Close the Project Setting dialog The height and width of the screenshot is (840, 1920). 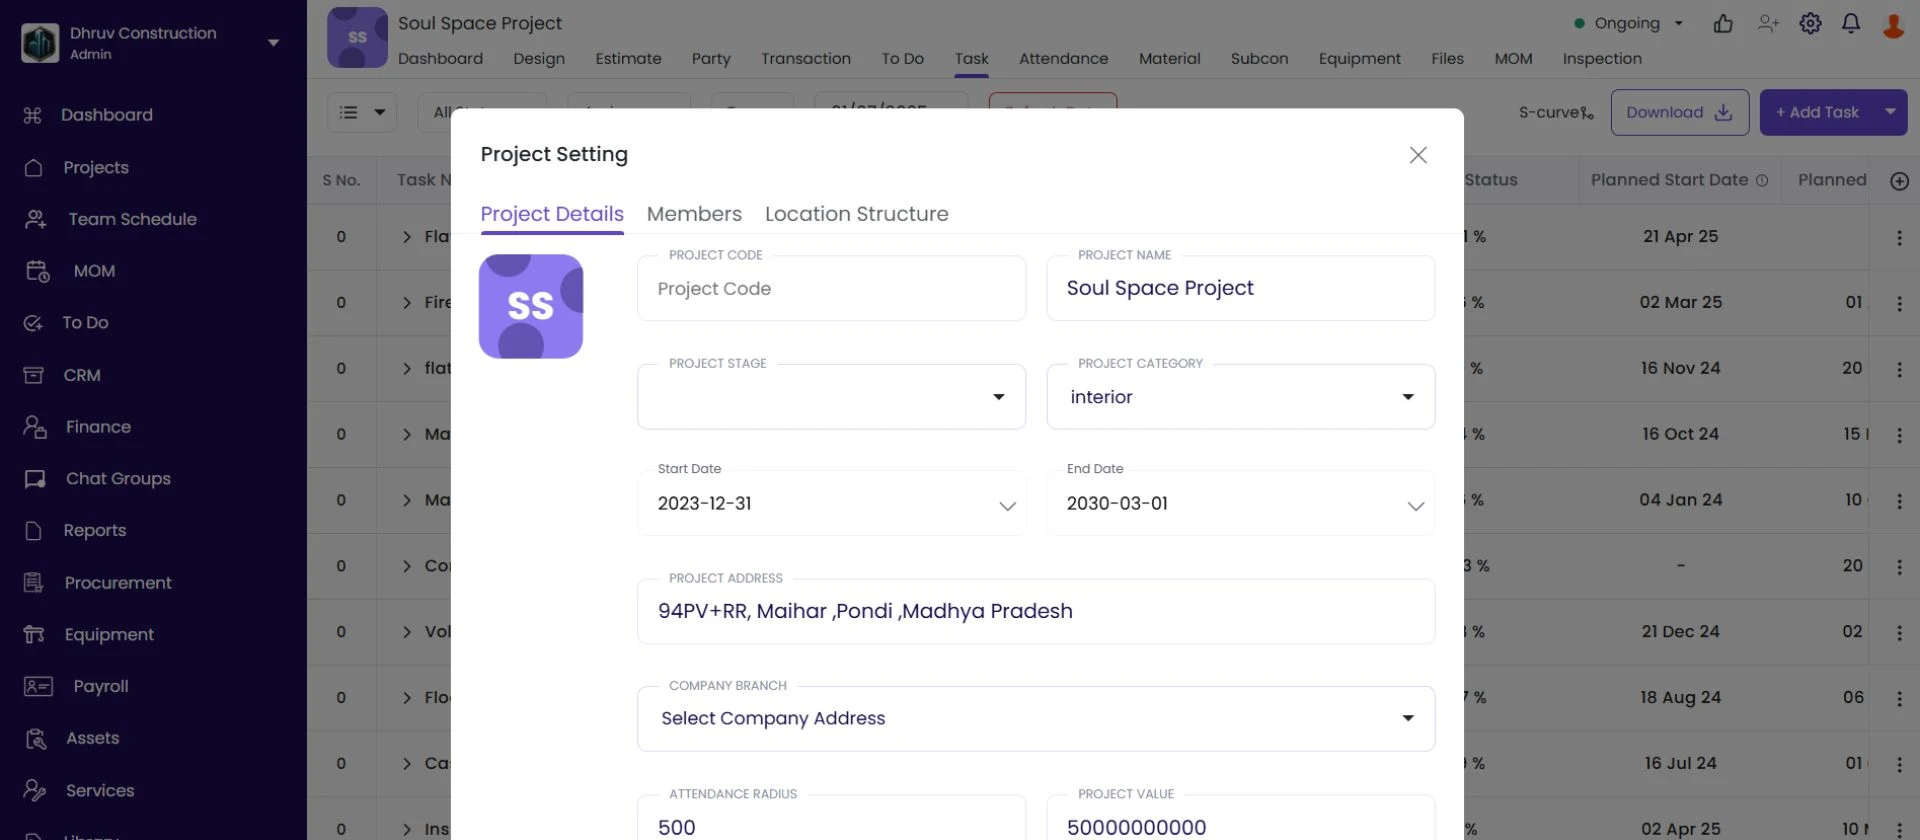click(1418, 155)
